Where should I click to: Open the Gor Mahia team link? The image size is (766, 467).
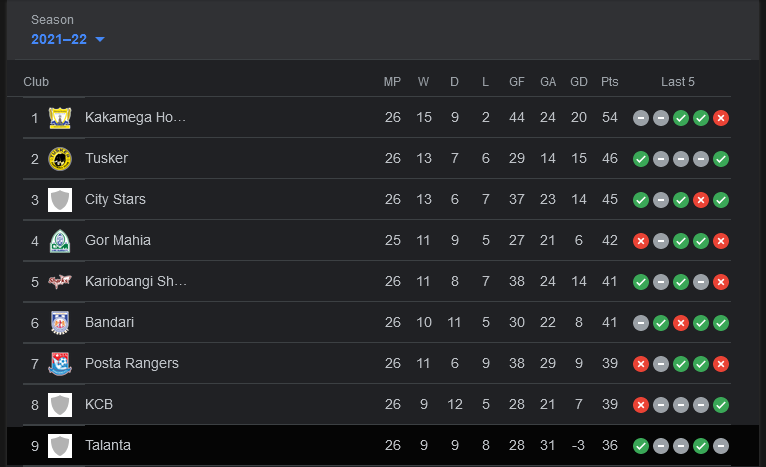point(118,240)
